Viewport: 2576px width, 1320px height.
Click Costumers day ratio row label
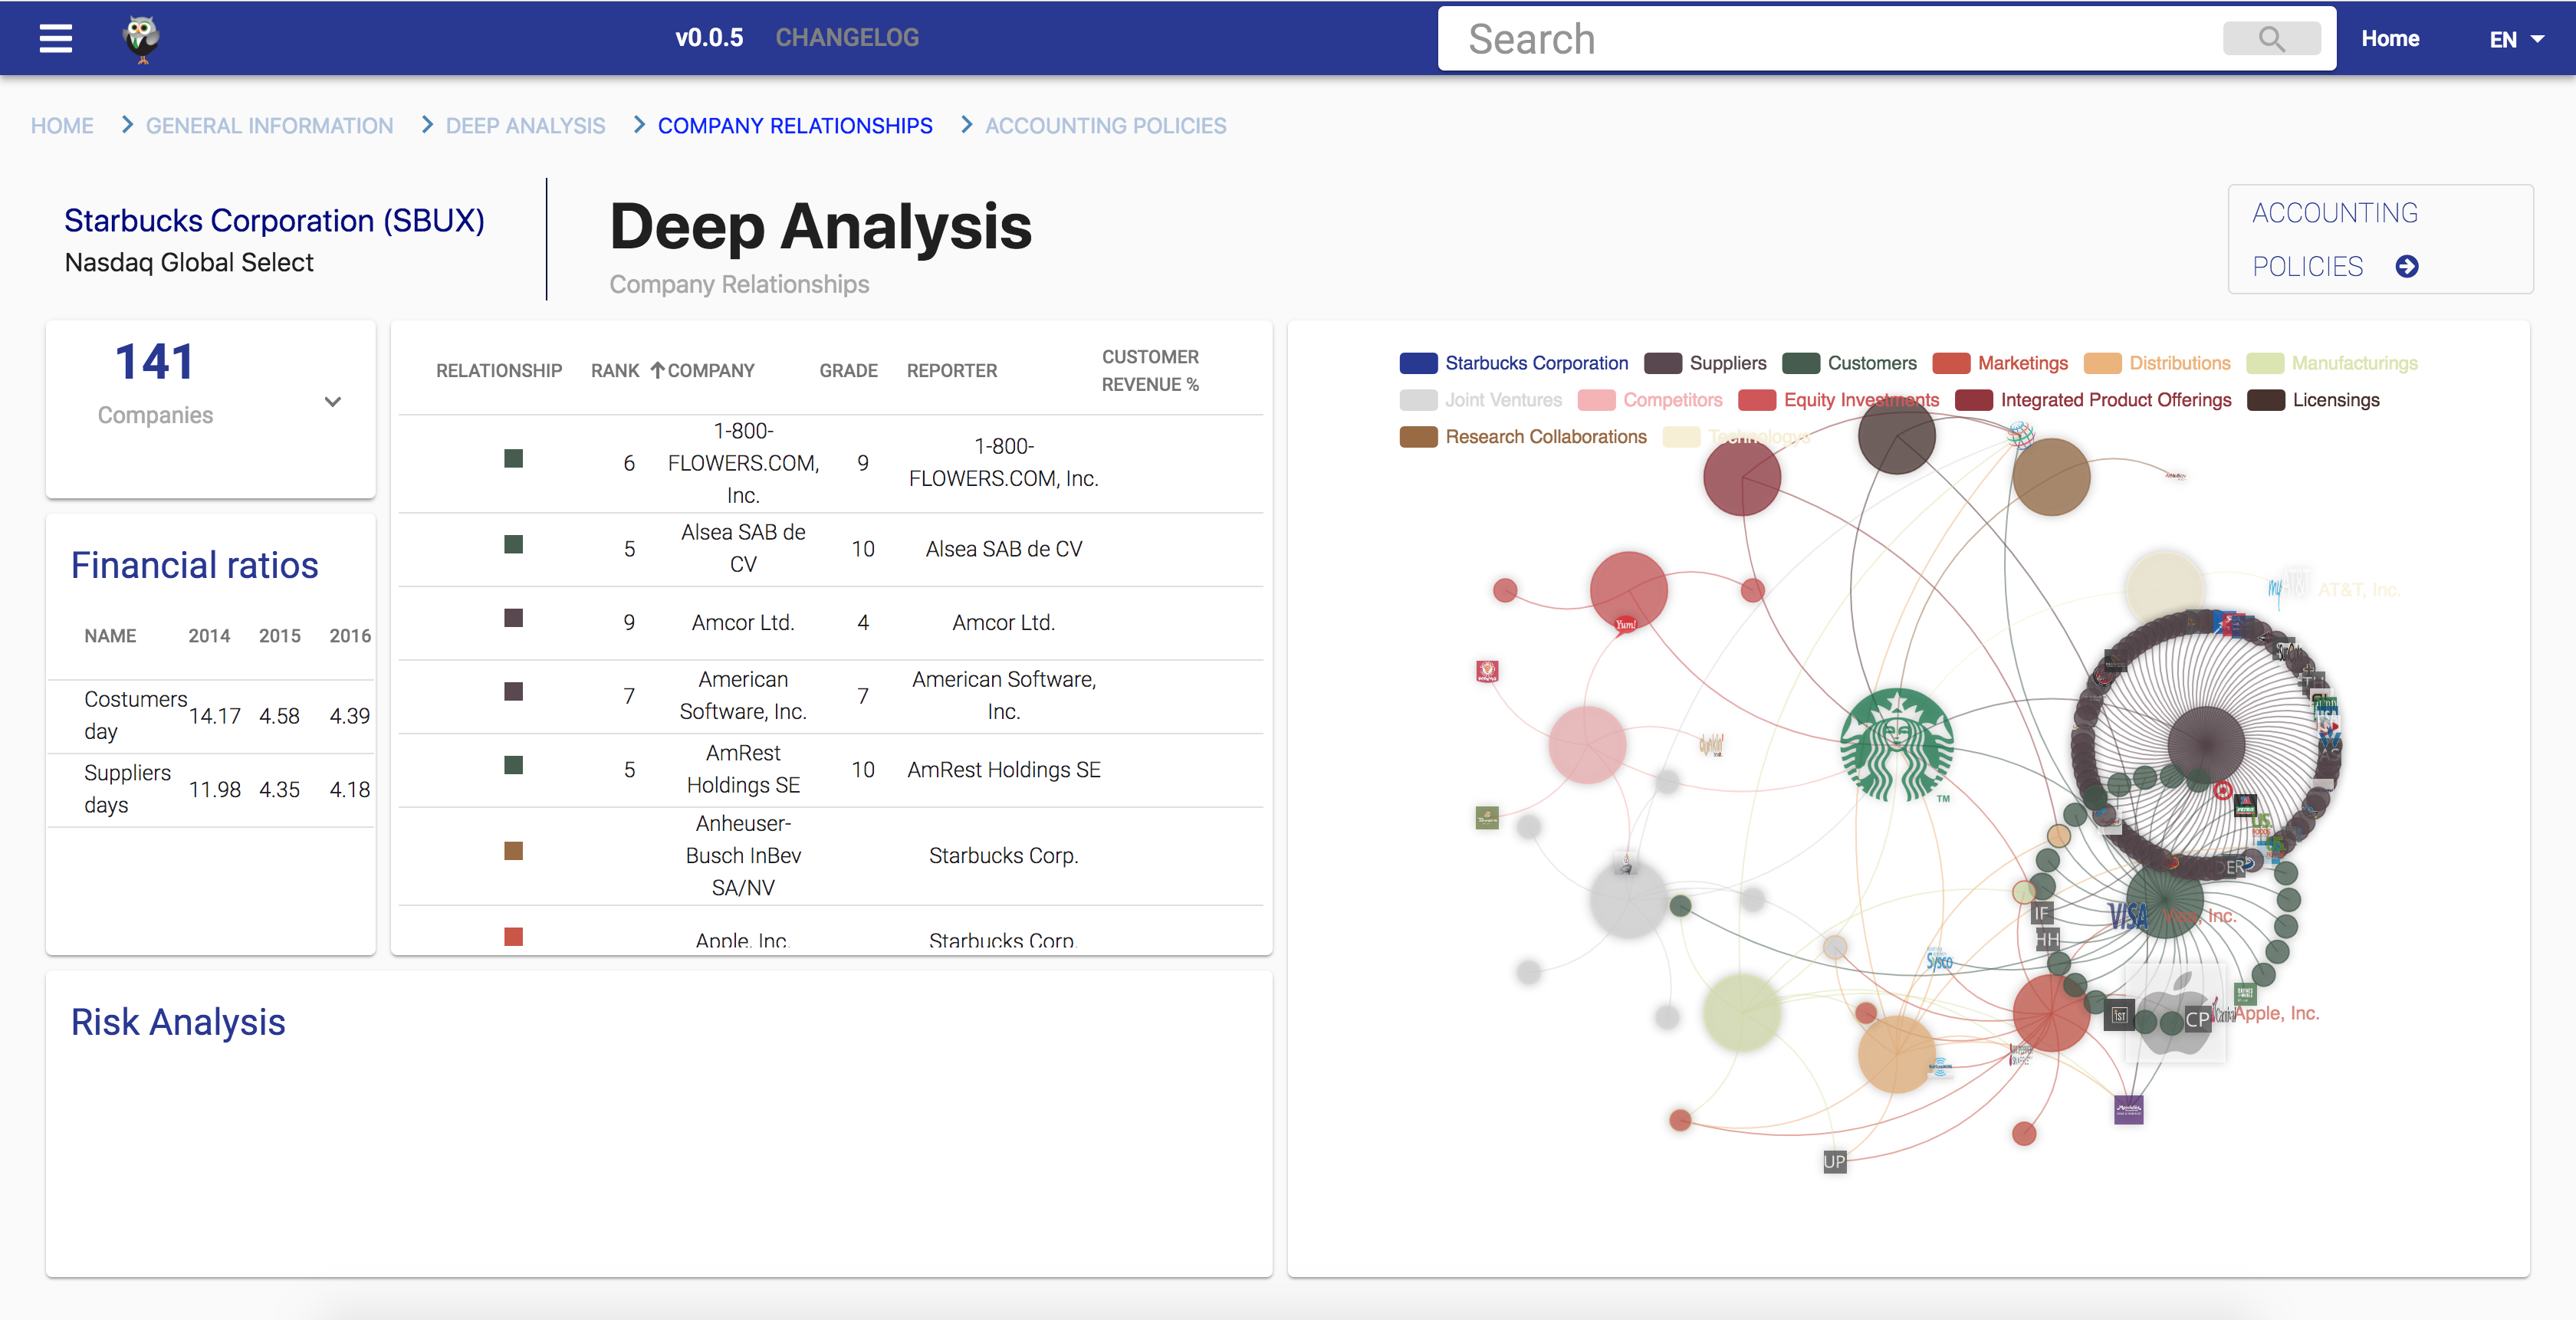(135, 715)
